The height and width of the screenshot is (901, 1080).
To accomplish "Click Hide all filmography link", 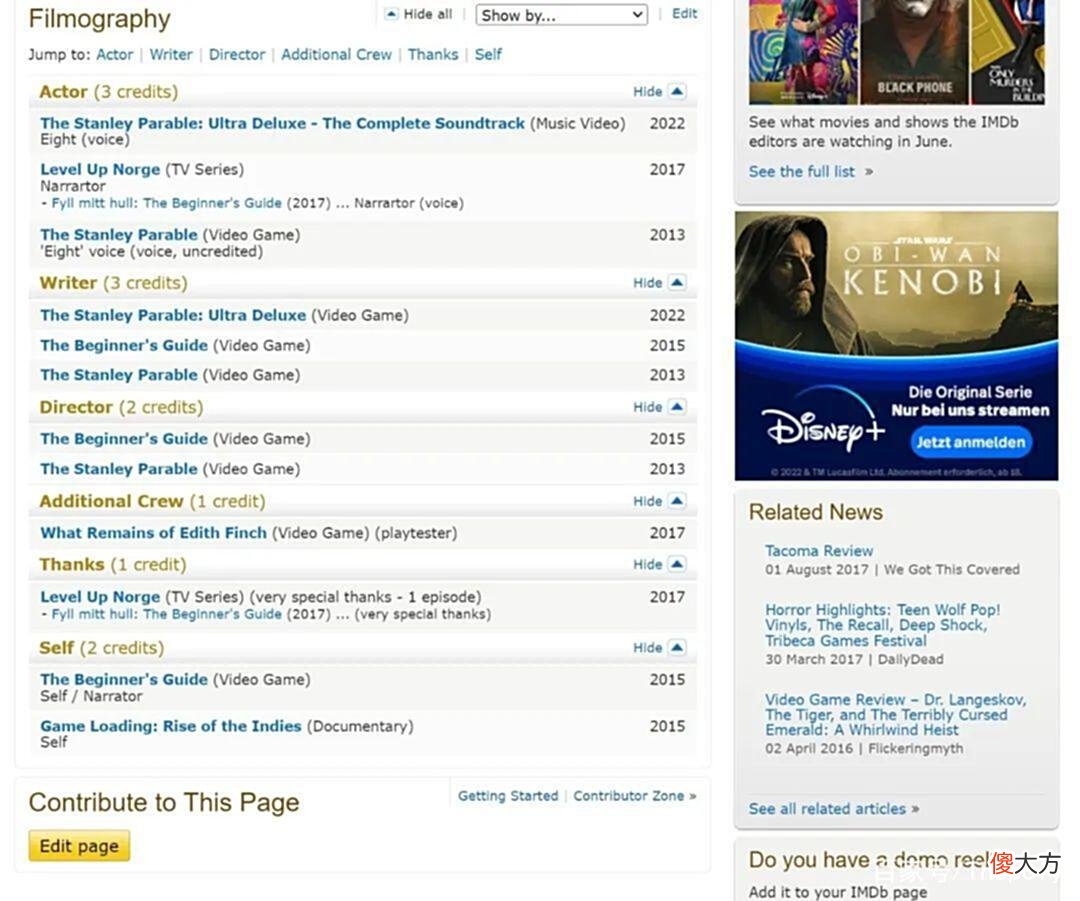I will click(428, 14).
